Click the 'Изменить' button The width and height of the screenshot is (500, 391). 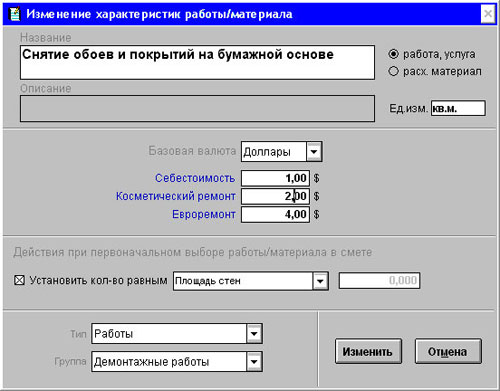point(368,351)
